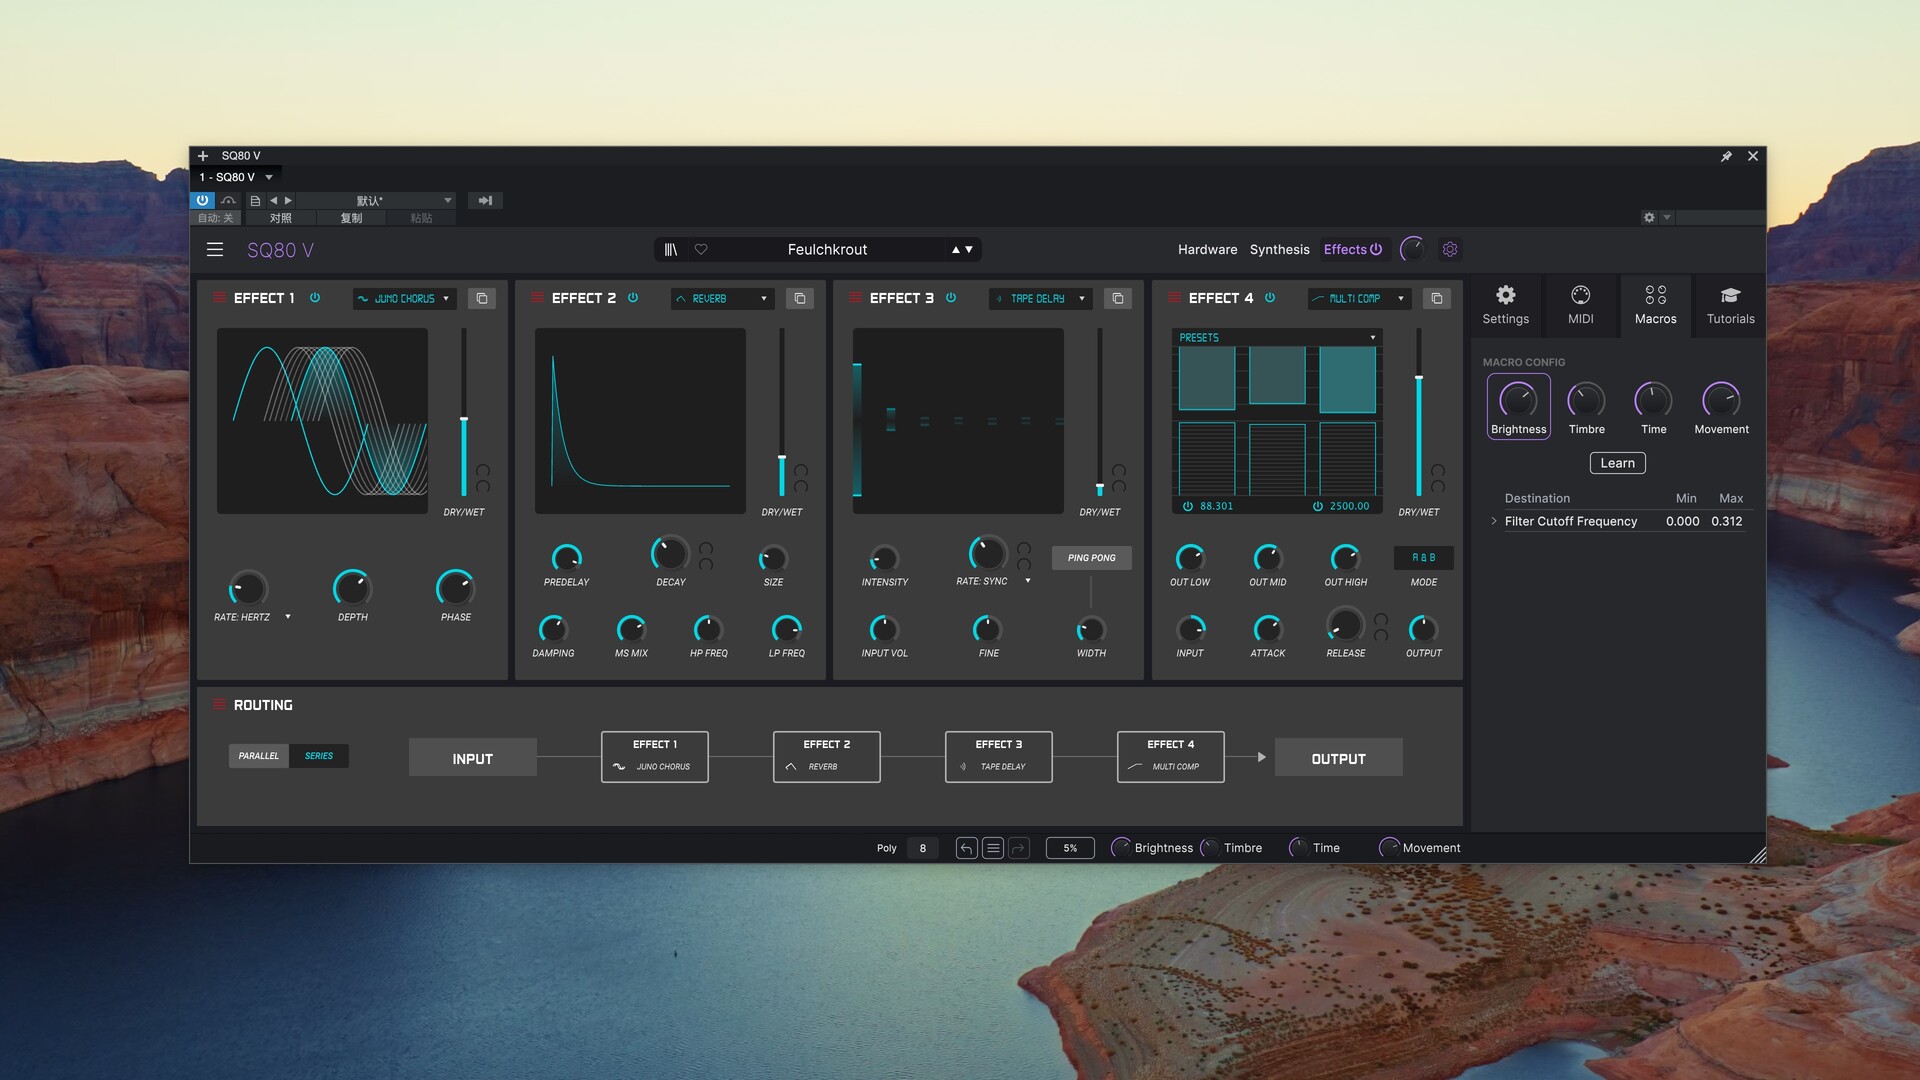Open Effect 1 JUNO CHORUS type dropdown
This screenshot has width=1920, height=1080.
coord(404,298)
